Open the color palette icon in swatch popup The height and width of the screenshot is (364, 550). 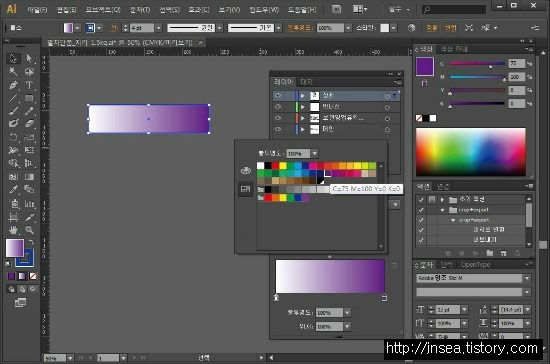pos(246,170)
